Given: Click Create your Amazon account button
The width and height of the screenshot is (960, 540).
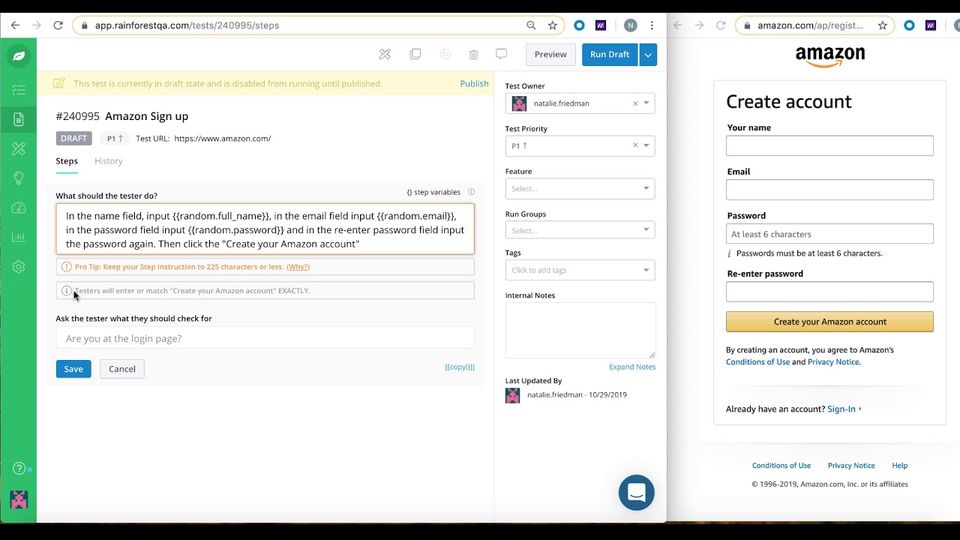Looking at the screenshot, I should pos(830,321).
